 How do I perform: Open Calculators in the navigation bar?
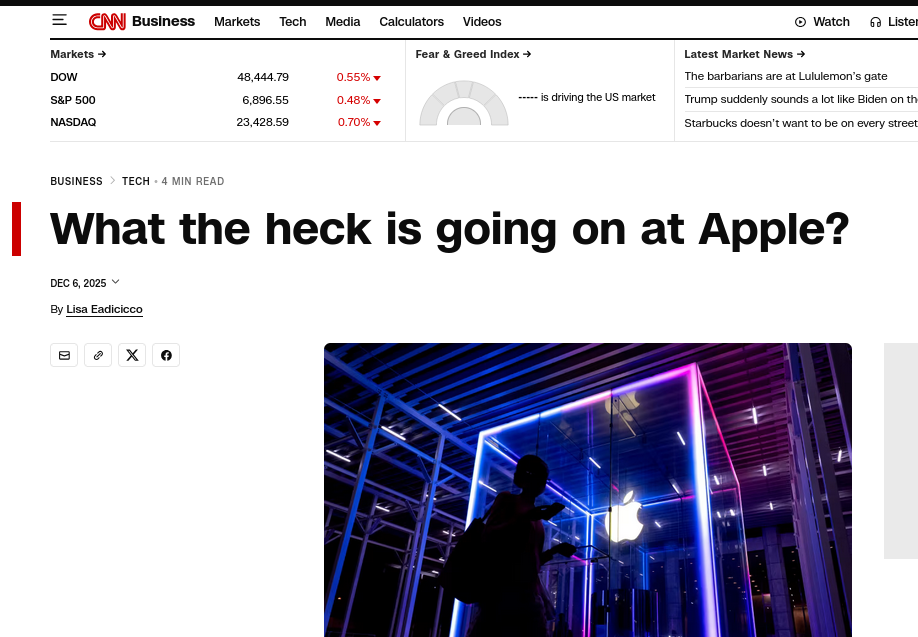(x=411, y=22)
